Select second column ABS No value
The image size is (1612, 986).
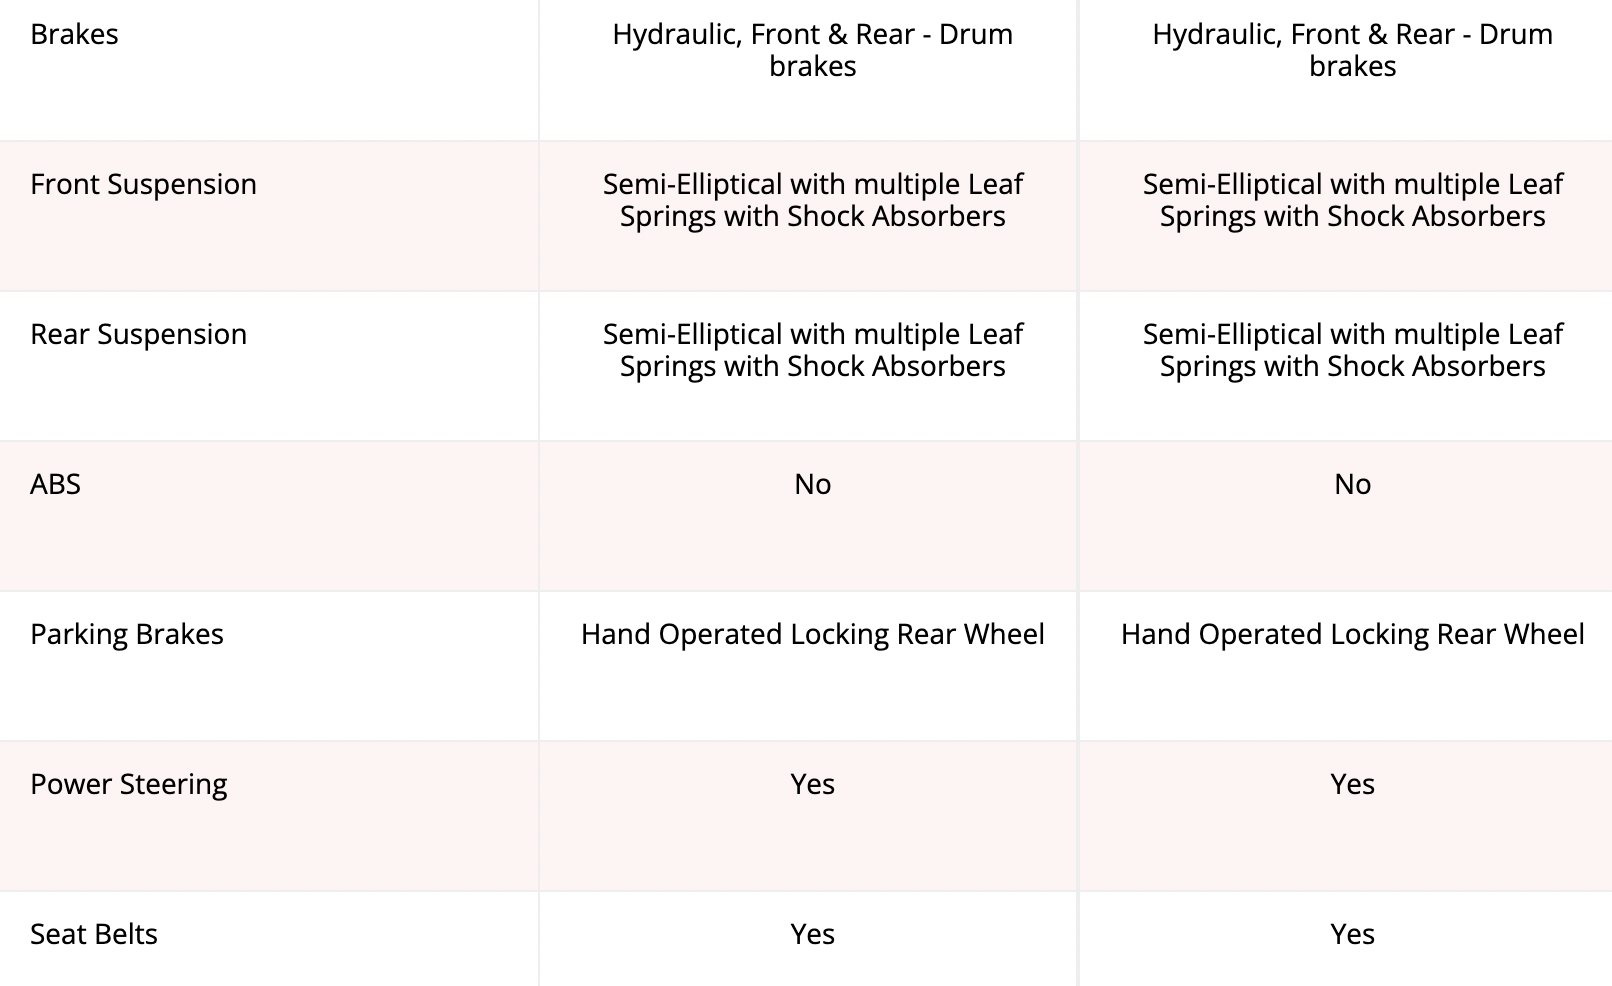pyautogui.click(x=1352, y=484)
